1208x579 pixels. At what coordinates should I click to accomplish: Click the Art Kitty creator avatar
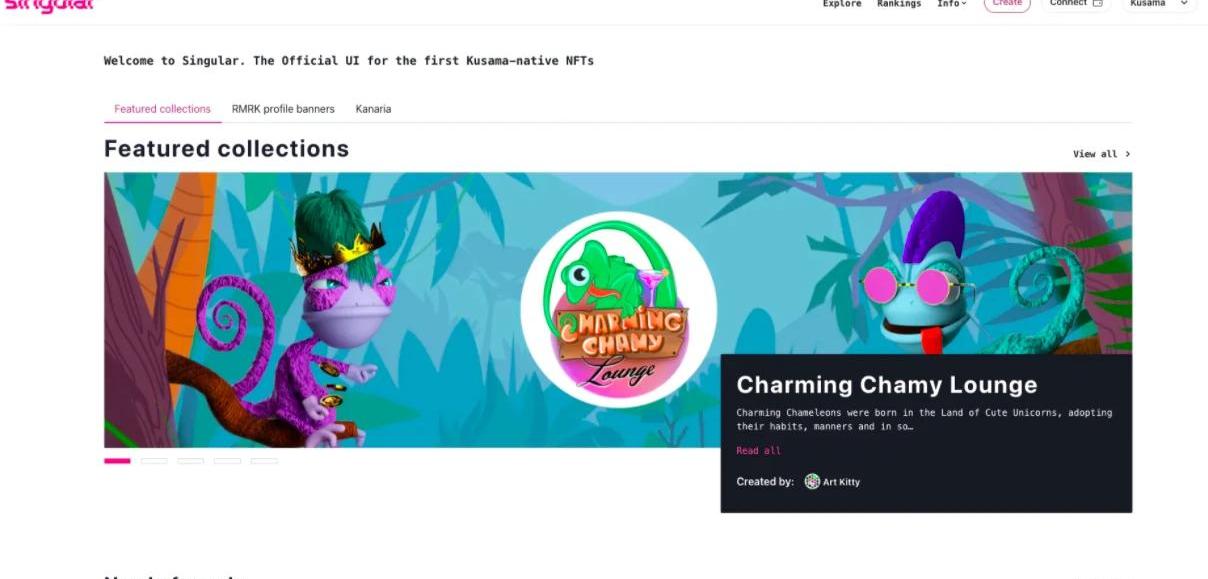pyautogui.click(x=812, y=482)
